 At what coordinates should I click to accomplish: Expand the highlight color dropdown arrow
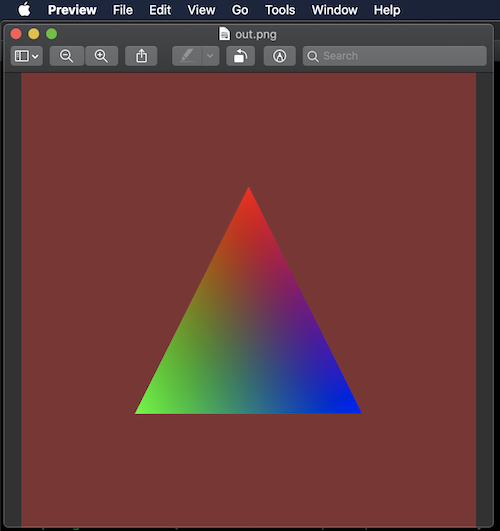pyautogui.click(x=211, y=56)
